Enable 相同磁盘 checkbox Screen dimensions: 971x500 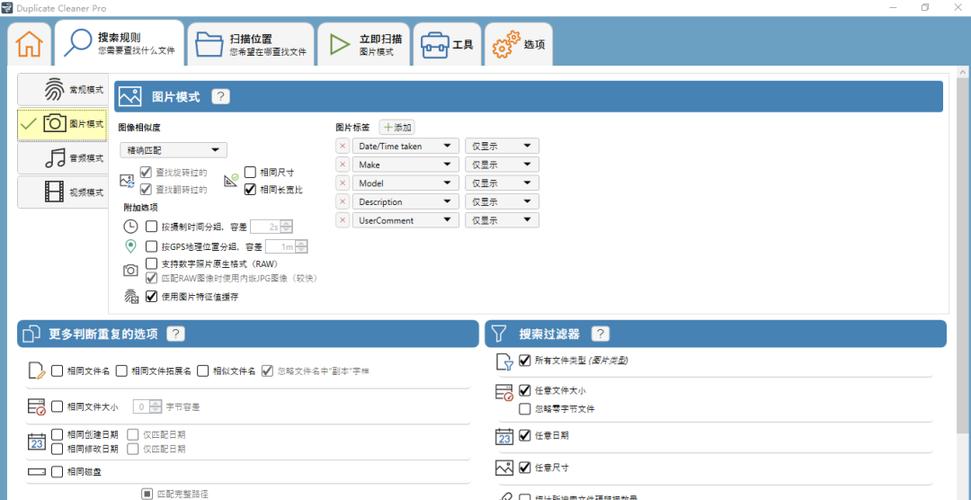[x=57, y=472]
